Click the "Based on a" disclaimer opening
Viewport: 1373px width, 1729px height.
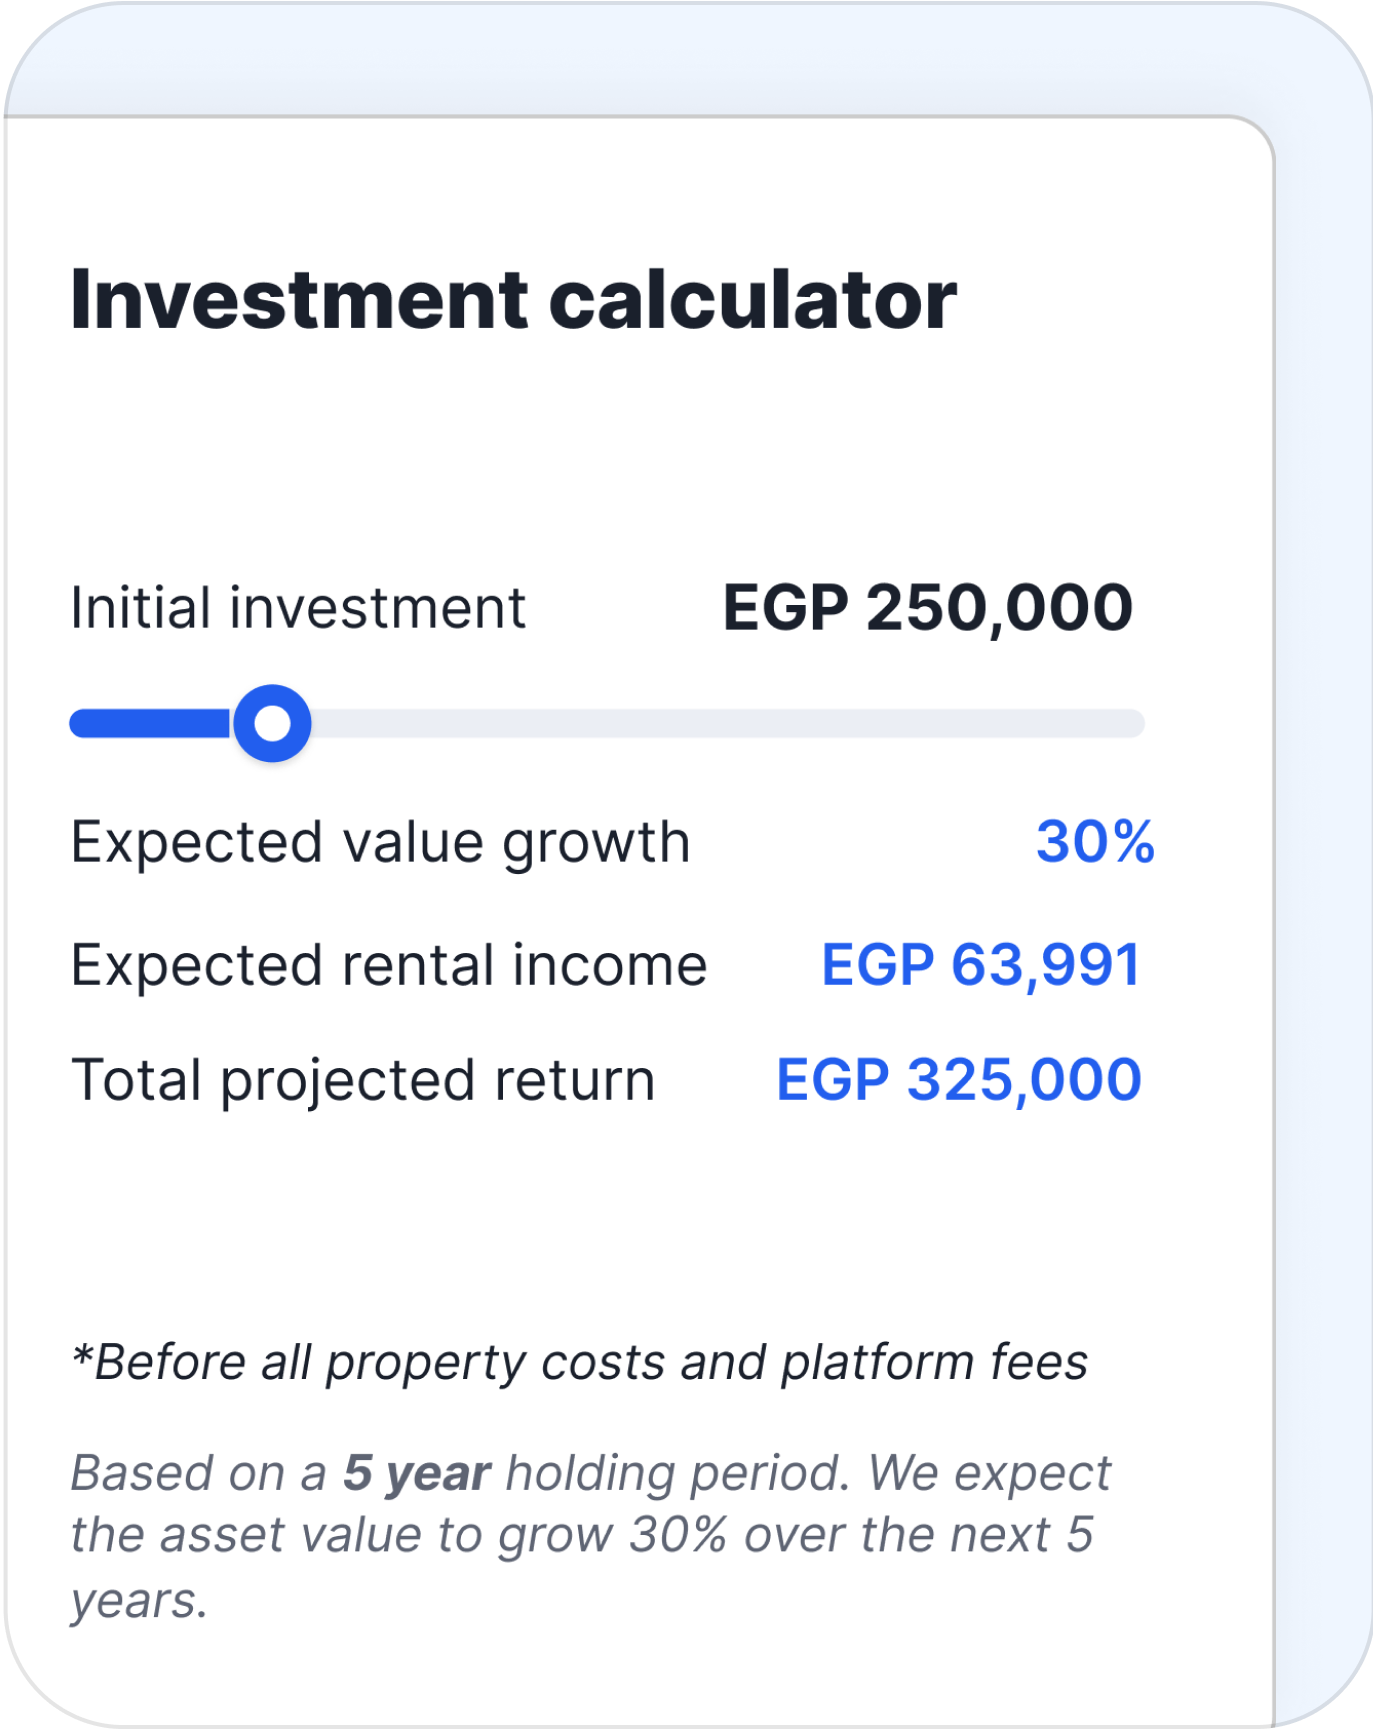click(198, 1474)
